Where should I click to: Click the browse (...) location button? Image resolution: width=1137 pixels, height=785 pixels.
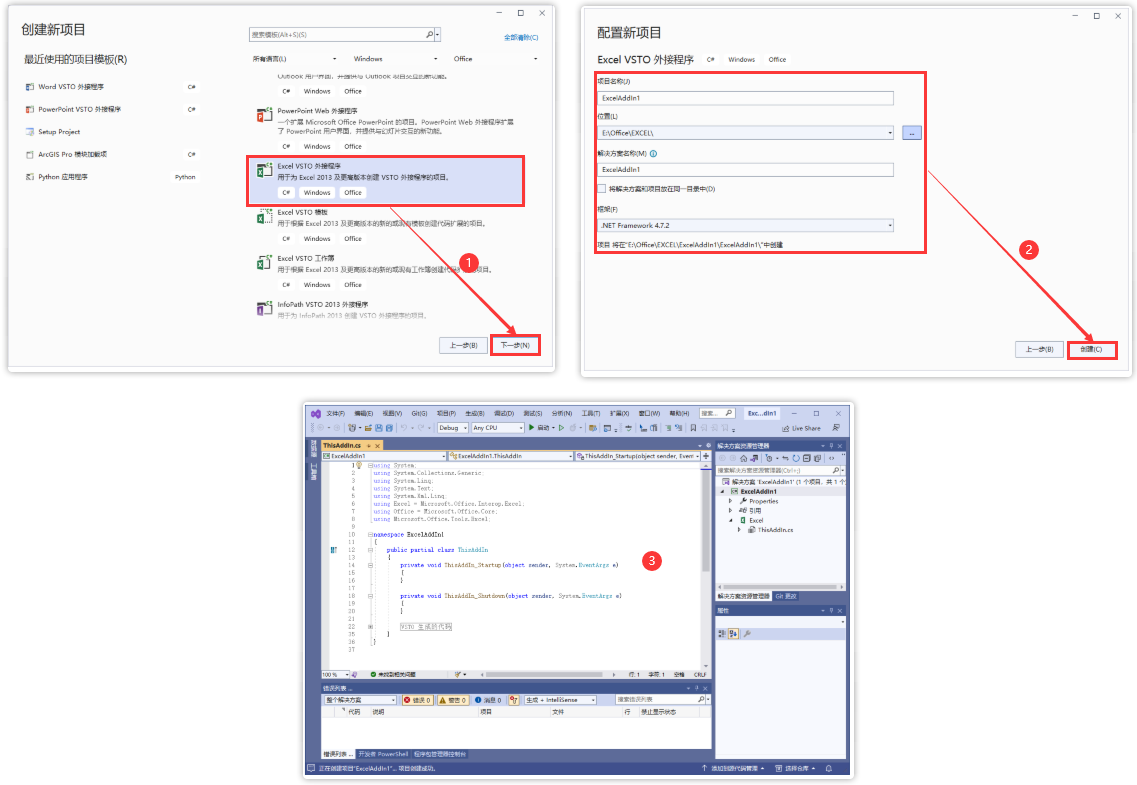(911, 133)
